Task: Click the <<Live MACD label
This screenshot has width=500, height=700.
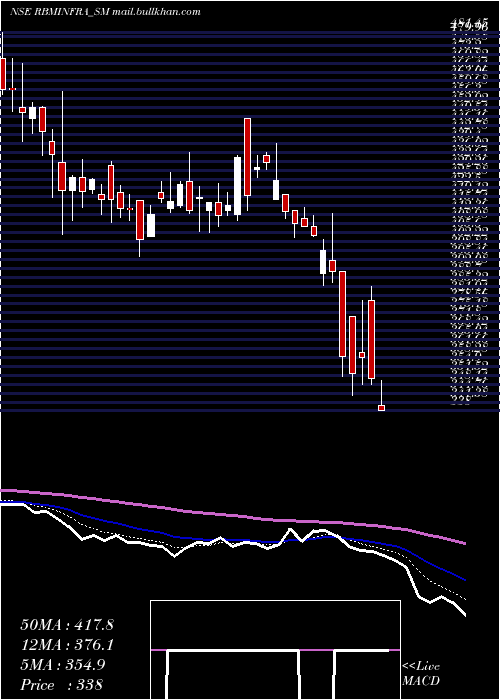Action: [421, 674]
